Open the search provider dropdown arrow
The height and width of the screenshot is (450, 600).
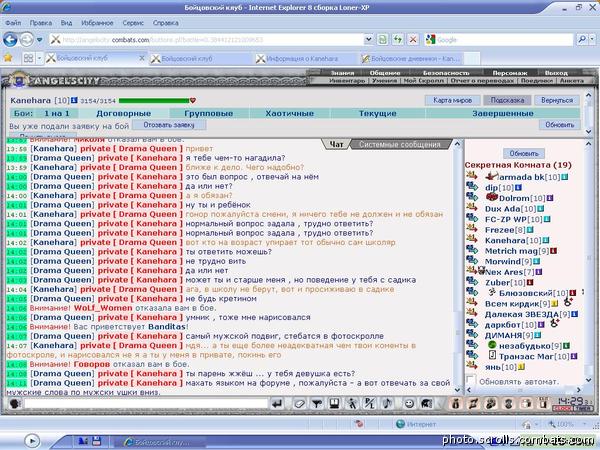tap(592, 39)
